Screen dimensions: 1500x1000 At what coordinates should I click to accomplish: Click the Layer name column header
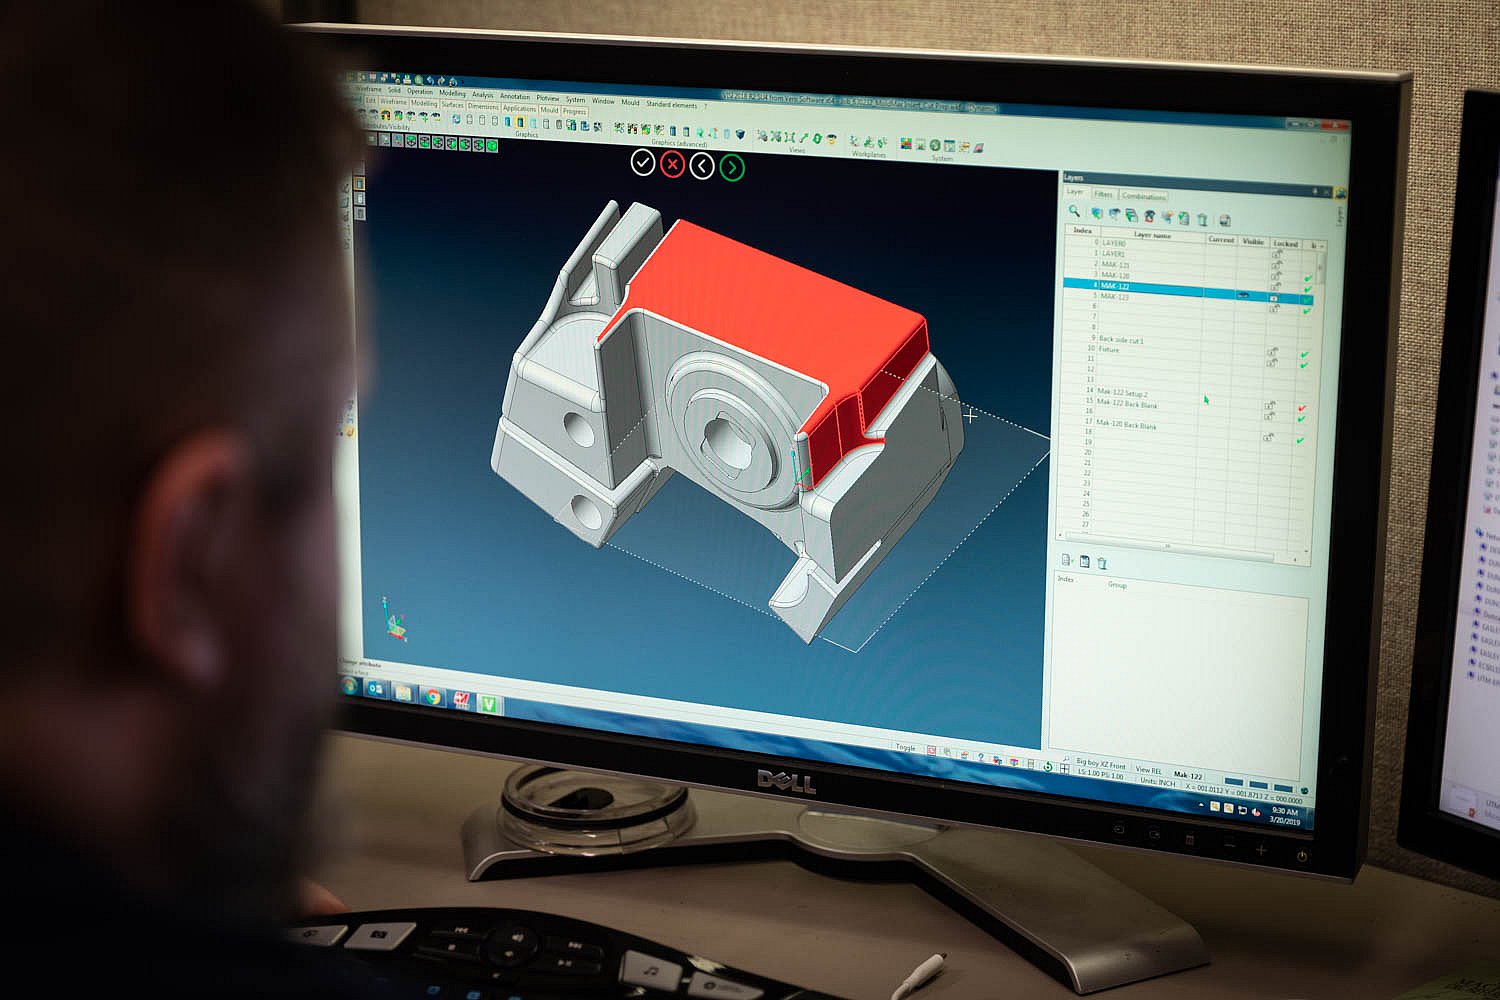click(x=1152, y=235)
